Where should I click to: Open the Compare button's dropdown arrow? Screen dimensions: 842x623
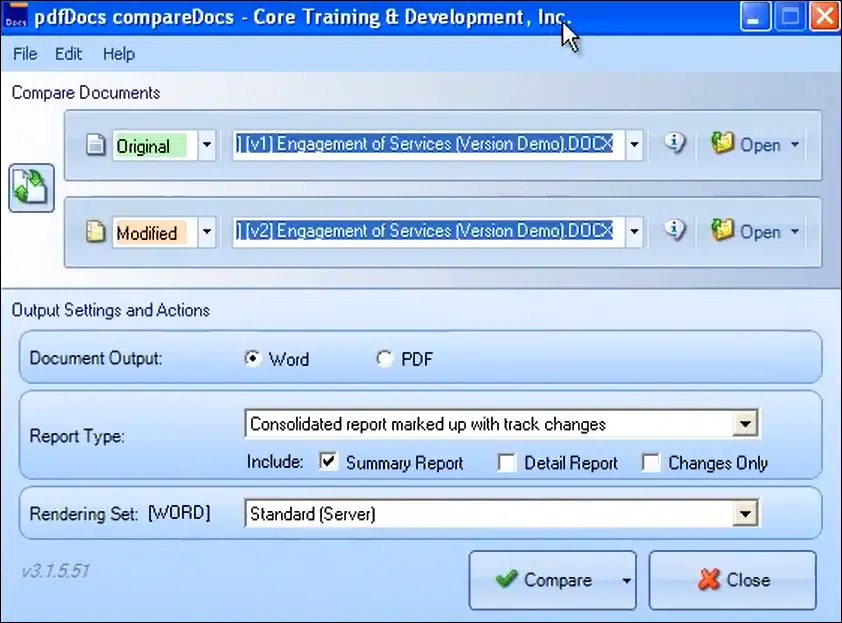(626, 581)
